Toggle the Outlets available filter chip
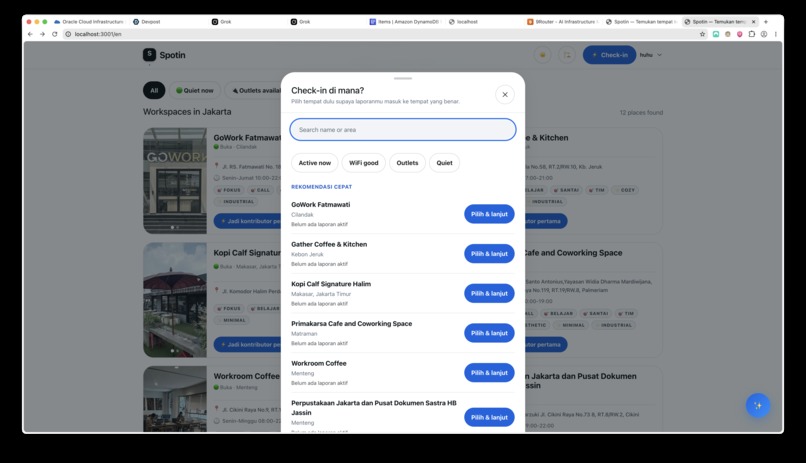The width and height of the screenshot is (806, 463). [255, 90]
